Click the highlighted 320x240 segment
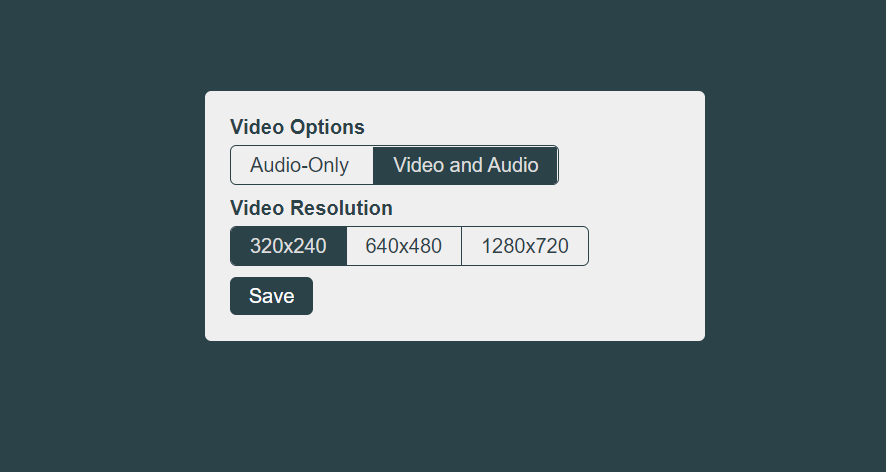Image resolution: width=886 pixels, height=472 pixels. tap(288, 246)
